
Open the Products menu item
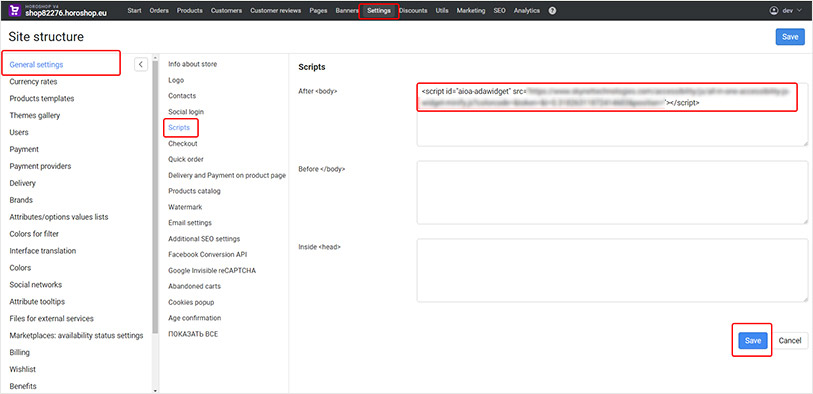pos(190,10)
